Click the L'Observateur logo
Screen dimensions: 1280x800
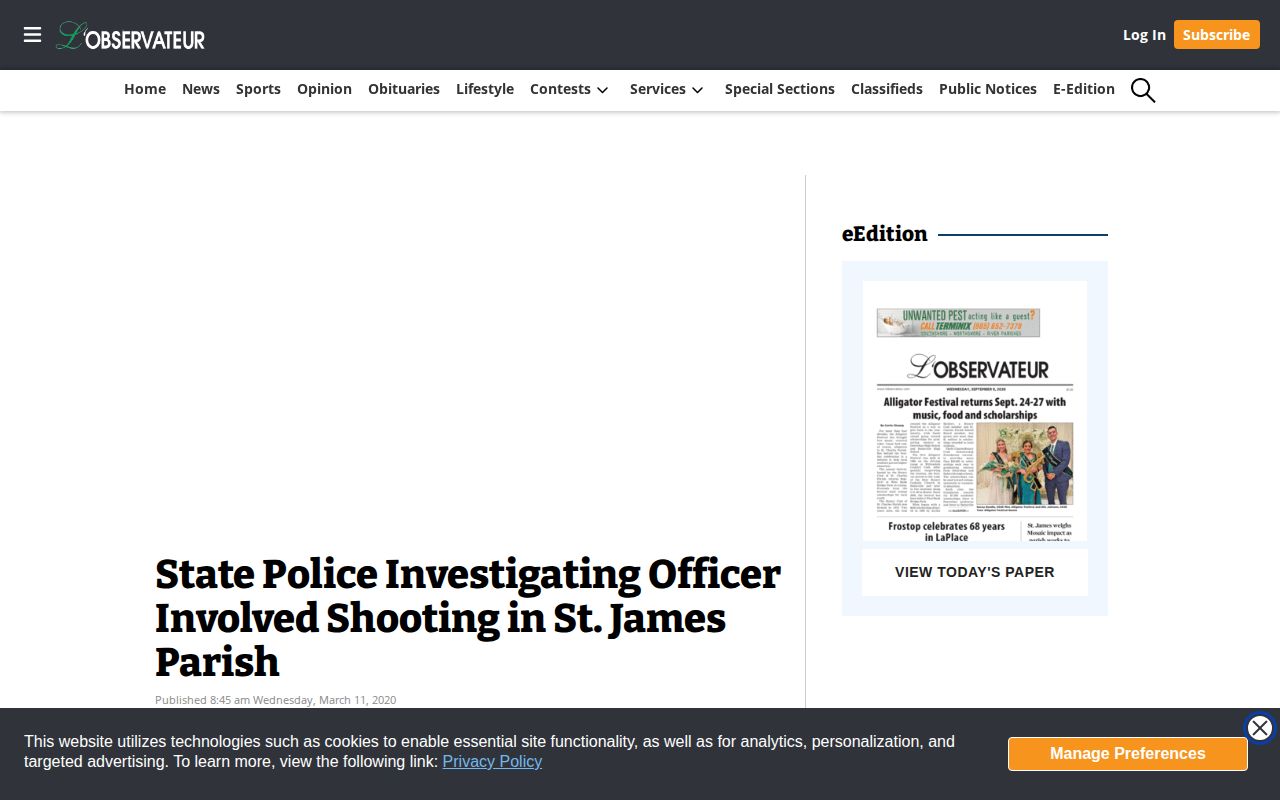coord(131,36)
